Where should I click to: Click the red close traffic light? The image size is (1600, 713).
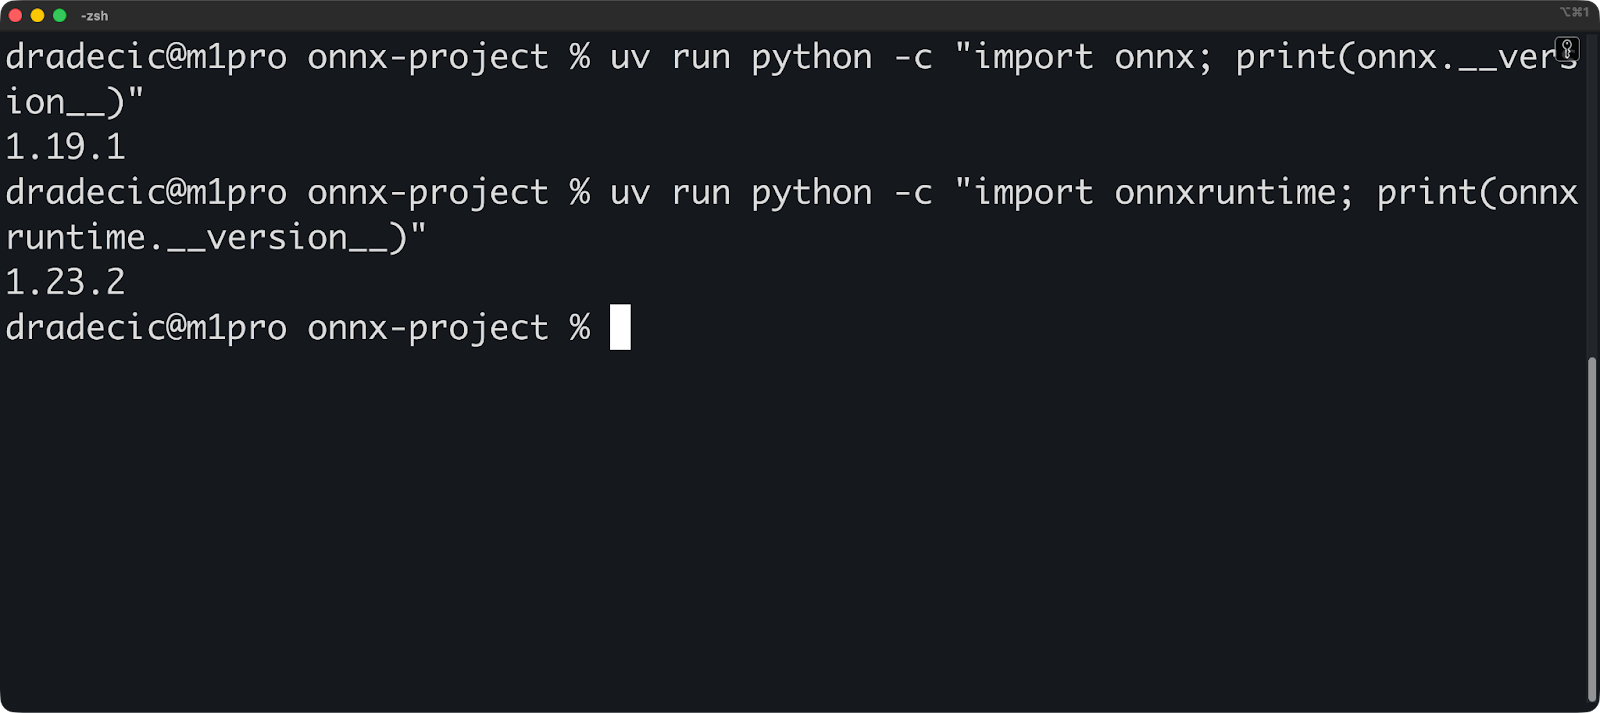(14, 15)
